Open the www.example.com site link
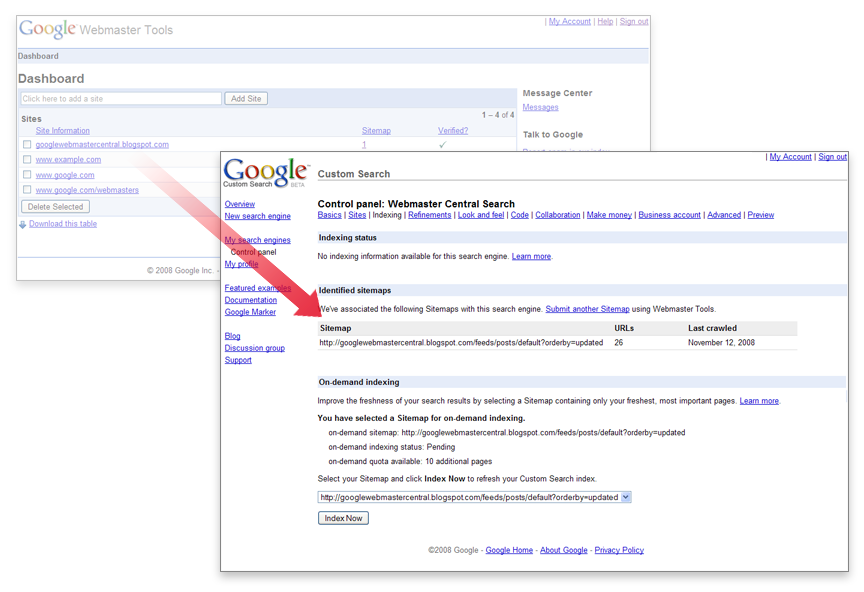This screenshot has width=864, height=592. pyautogui.click(x=68, y=159)
